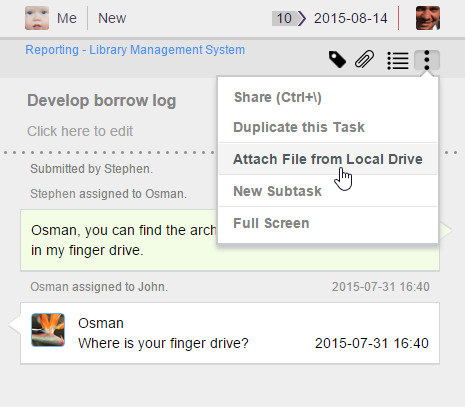The height and width of the screenshot is (407, 465).
Task: Click 'Submitted by Stephen.' log entry
Action: (91, 169)
